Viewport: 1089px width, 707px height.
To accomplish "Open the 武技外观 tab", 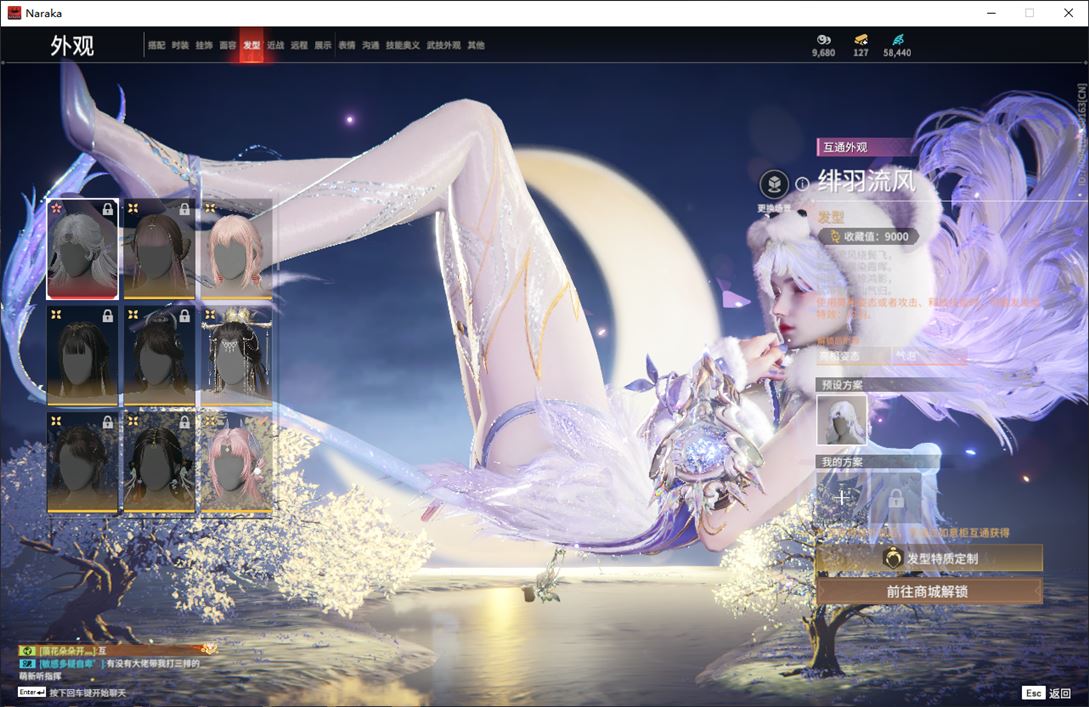I will [x=443, y=45].
